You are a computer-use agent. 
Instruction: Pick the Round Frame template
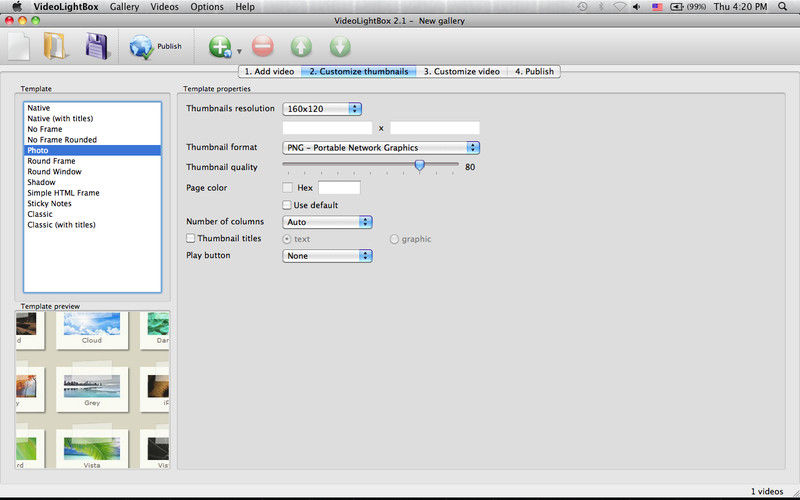click(92, 161)
